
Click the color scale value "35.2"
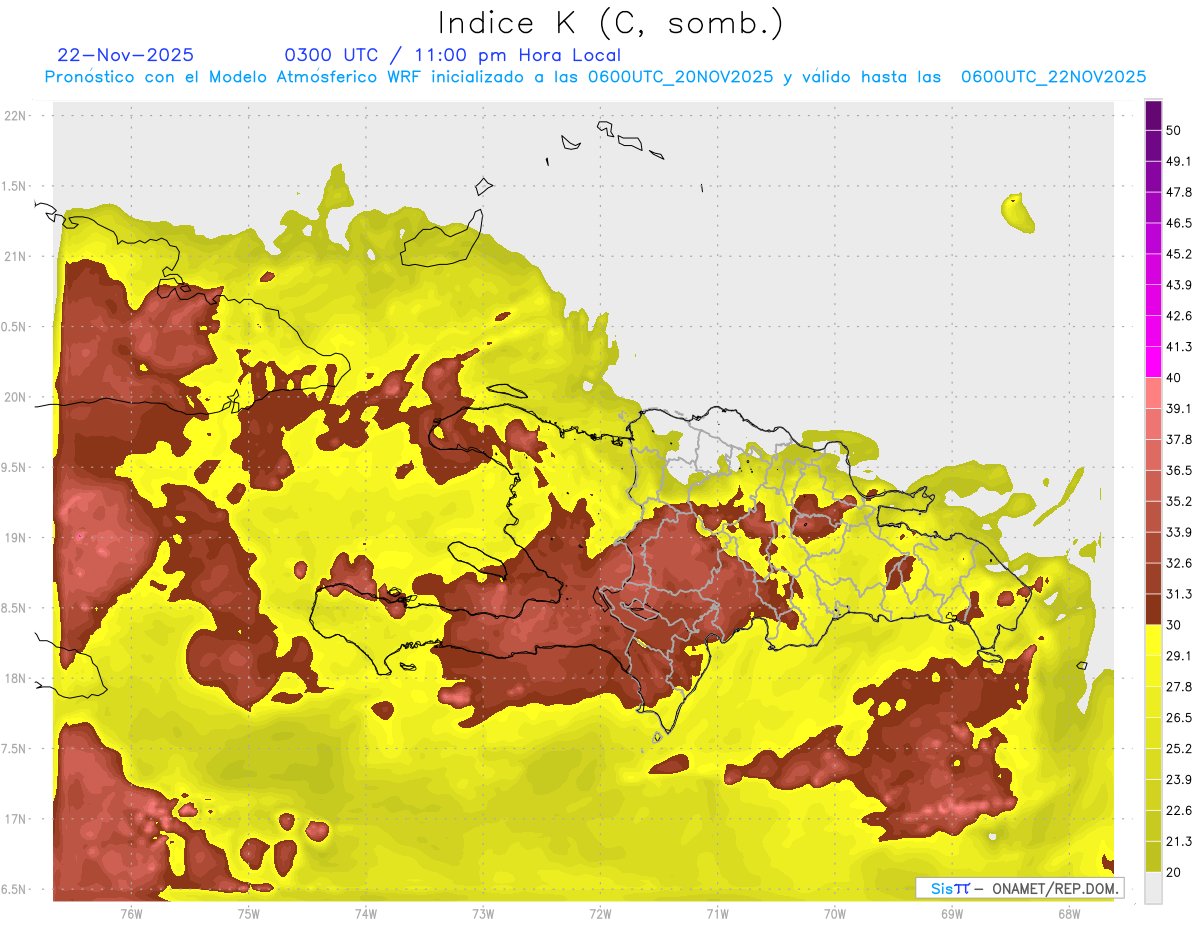click(x=1179, y=501)
